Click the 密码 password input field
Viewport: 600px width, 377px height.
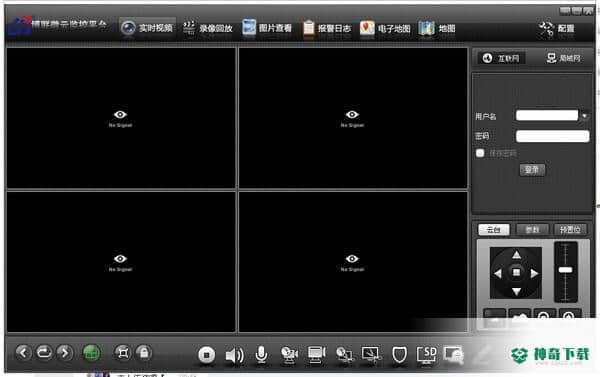552,136
